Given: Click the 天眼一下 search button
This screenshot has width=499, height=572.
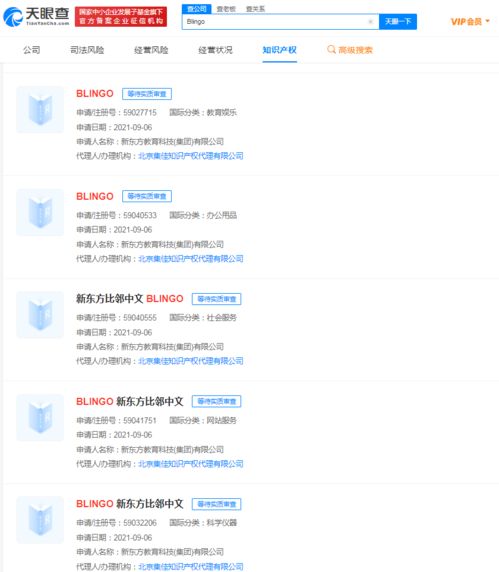Looking at the screenshot, I should 398,22.
